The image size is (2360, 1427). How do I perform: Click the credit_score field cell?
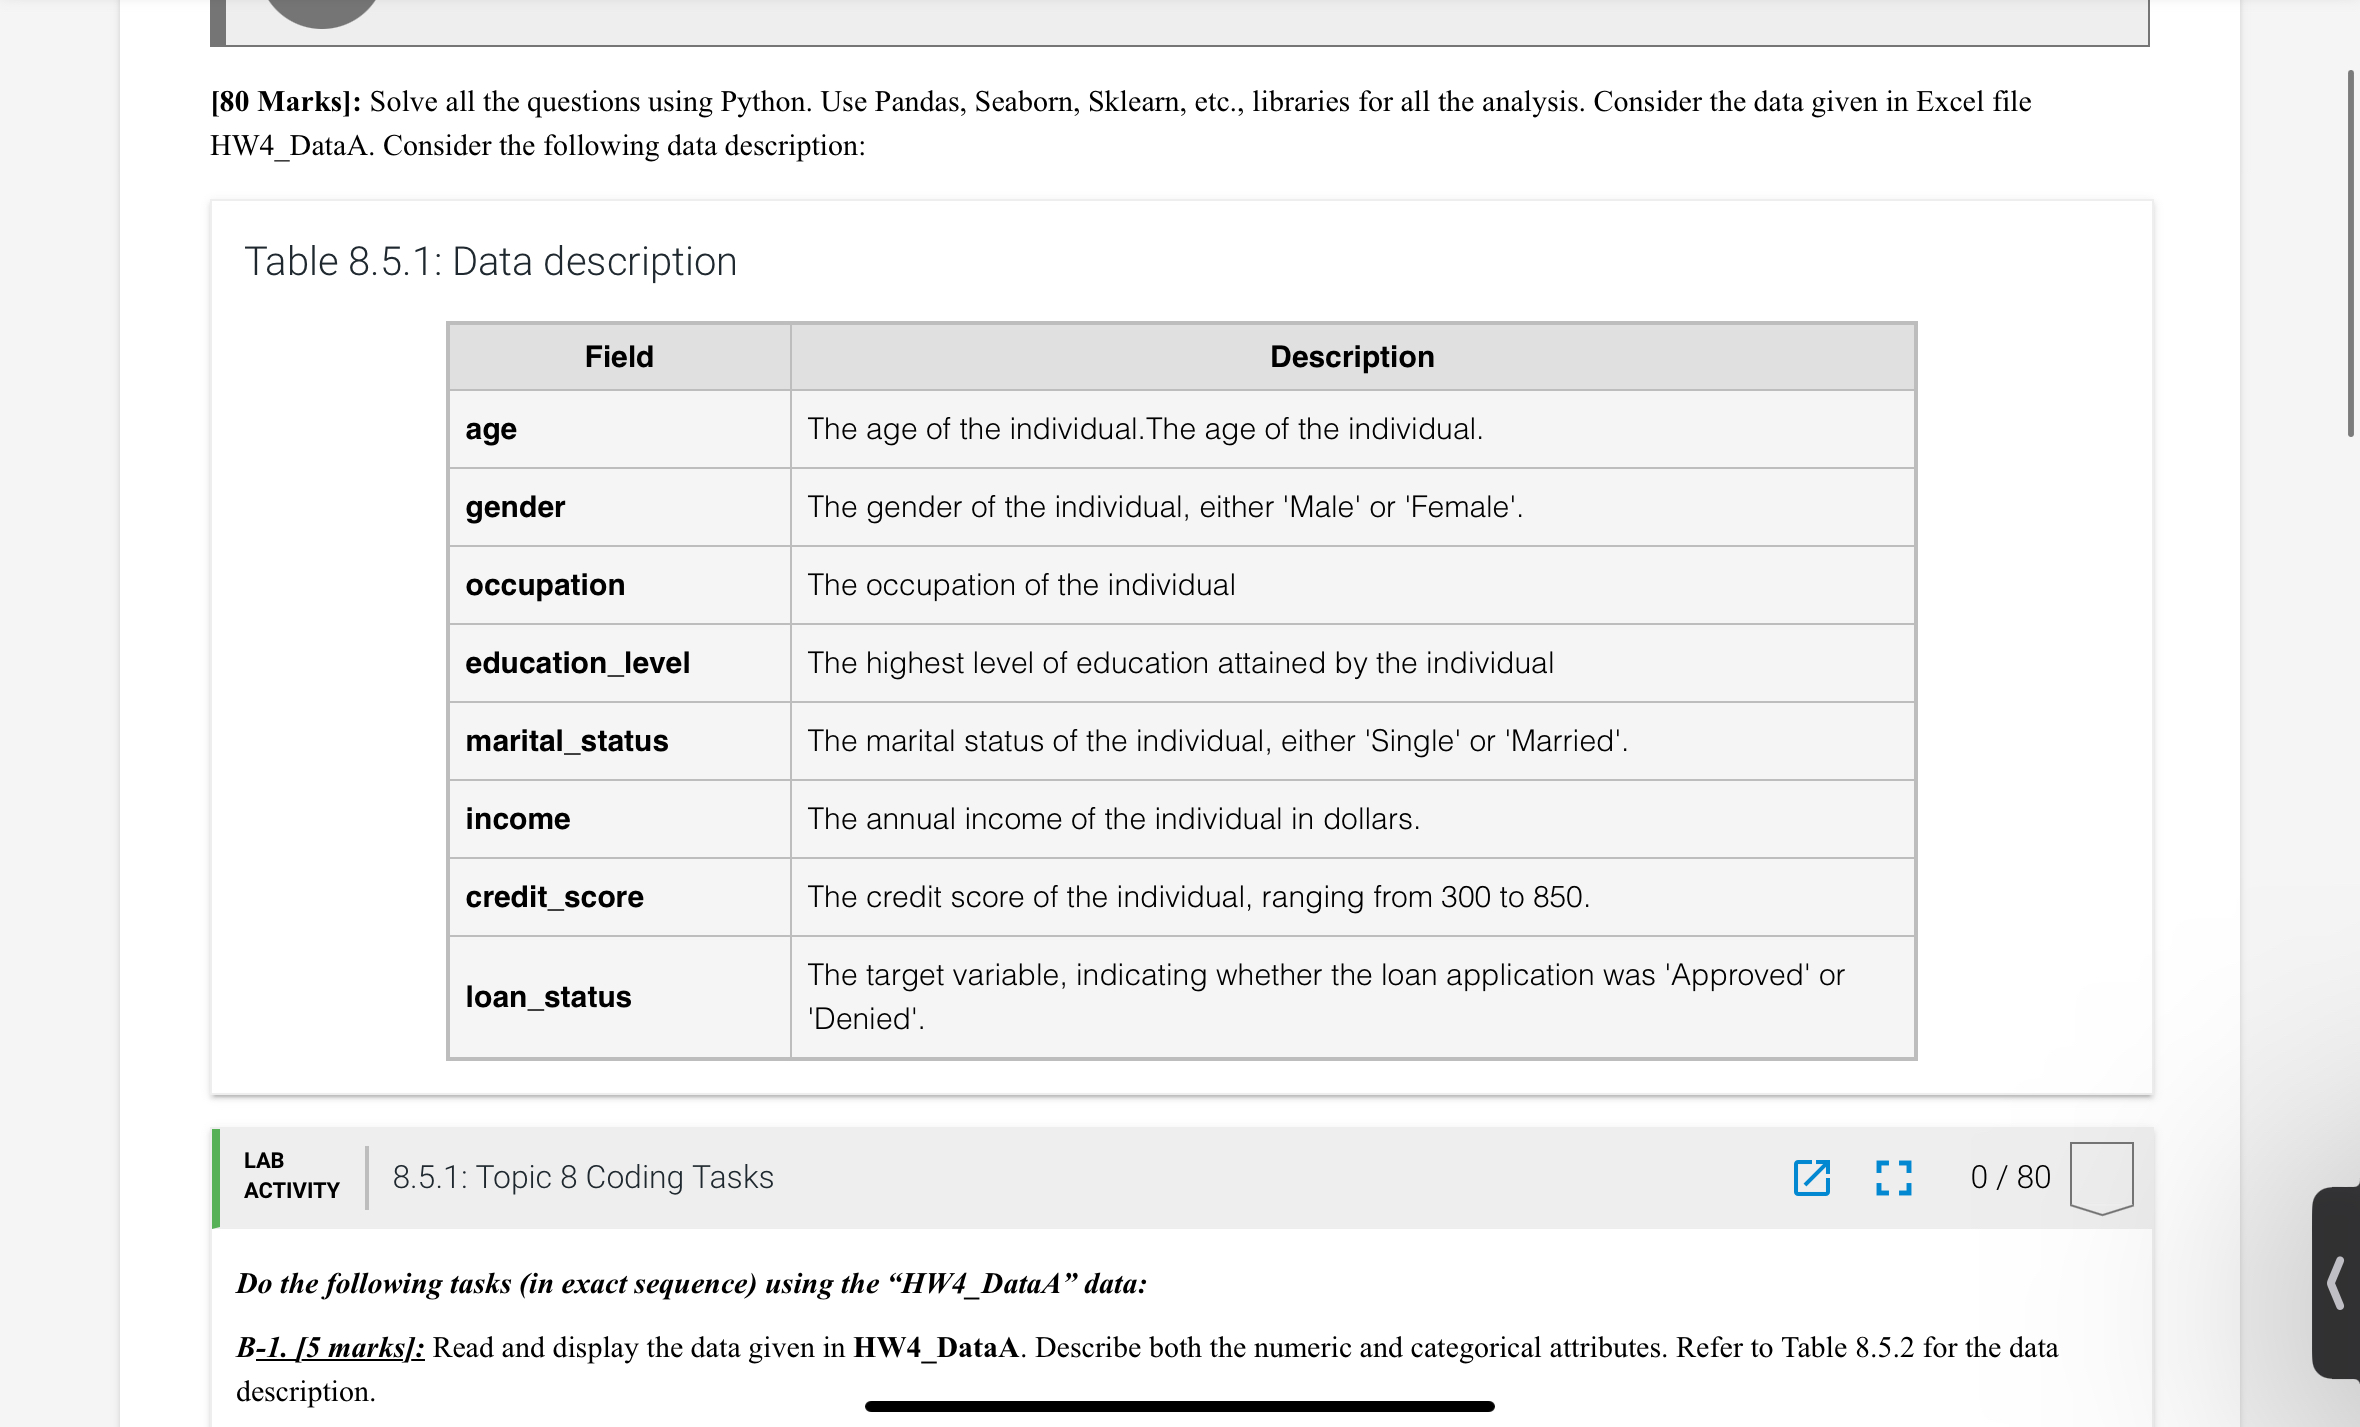coord(555,897)
